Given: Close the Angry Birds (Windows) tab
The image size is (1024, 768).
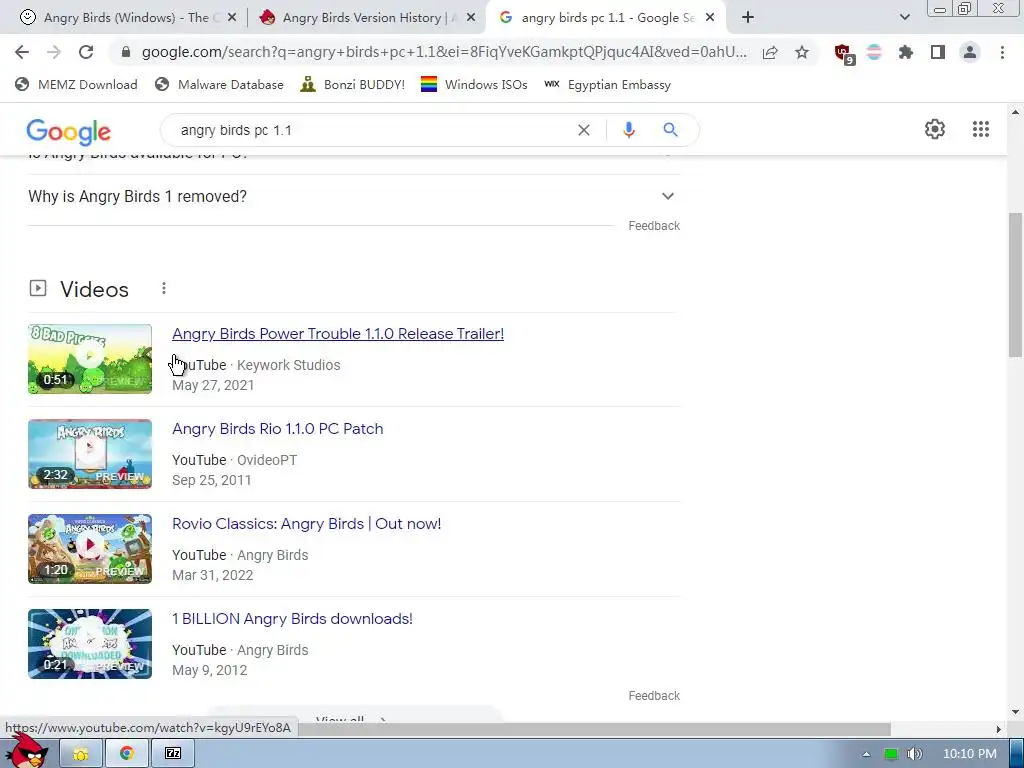Looking at the screenshot, I should tap(231, 18).
